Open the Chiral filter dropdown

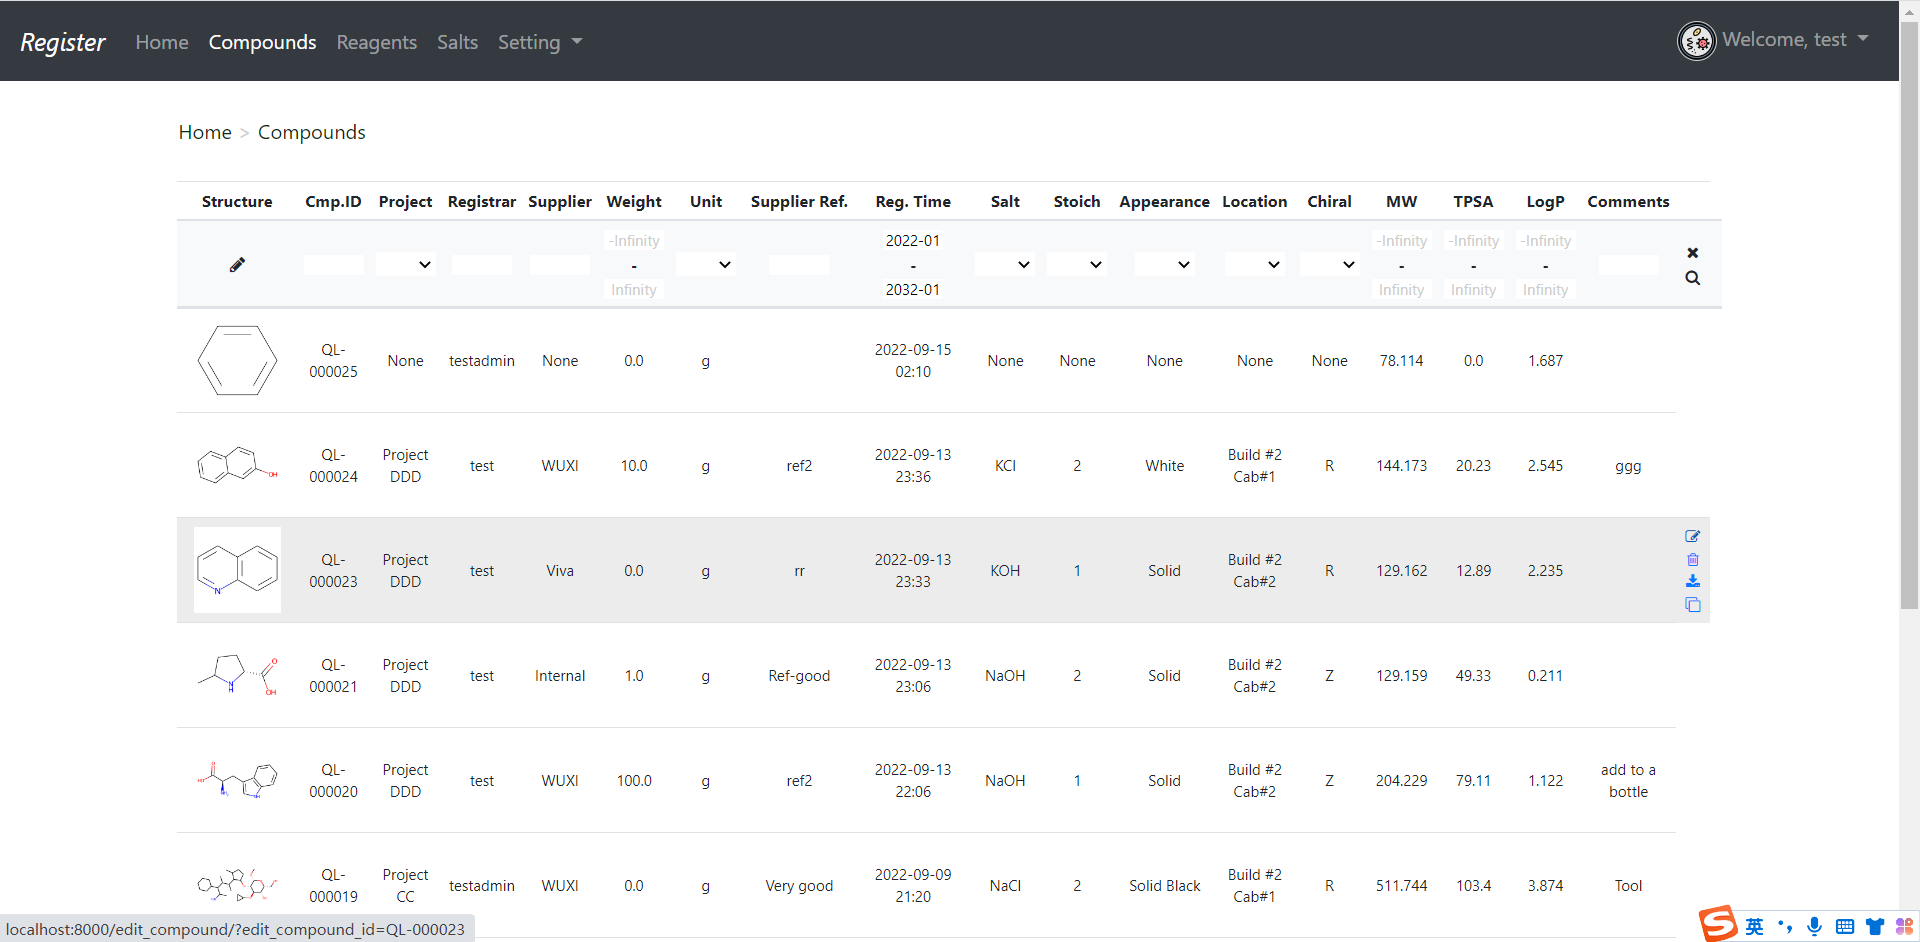coord(1329,265)
